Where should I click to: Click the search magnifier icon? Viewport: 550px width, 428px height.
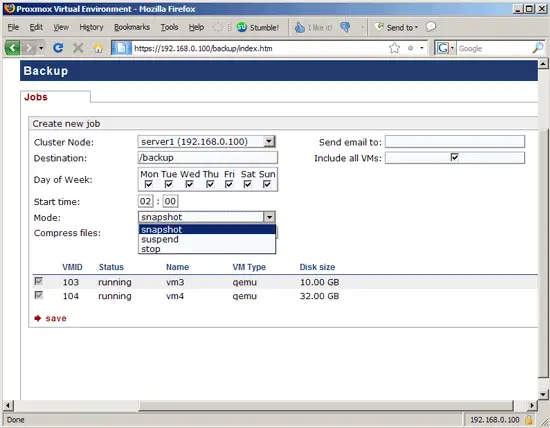pyautogui.click(x=537, y=48)
